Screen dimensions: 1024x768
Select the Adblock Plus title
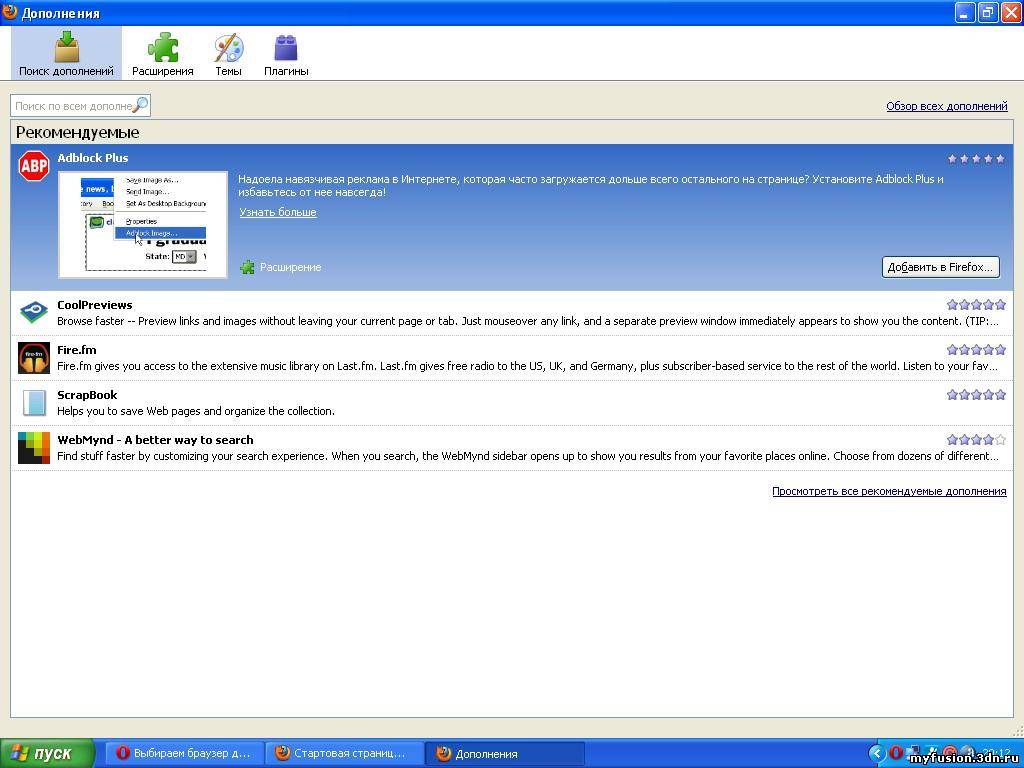93,158
